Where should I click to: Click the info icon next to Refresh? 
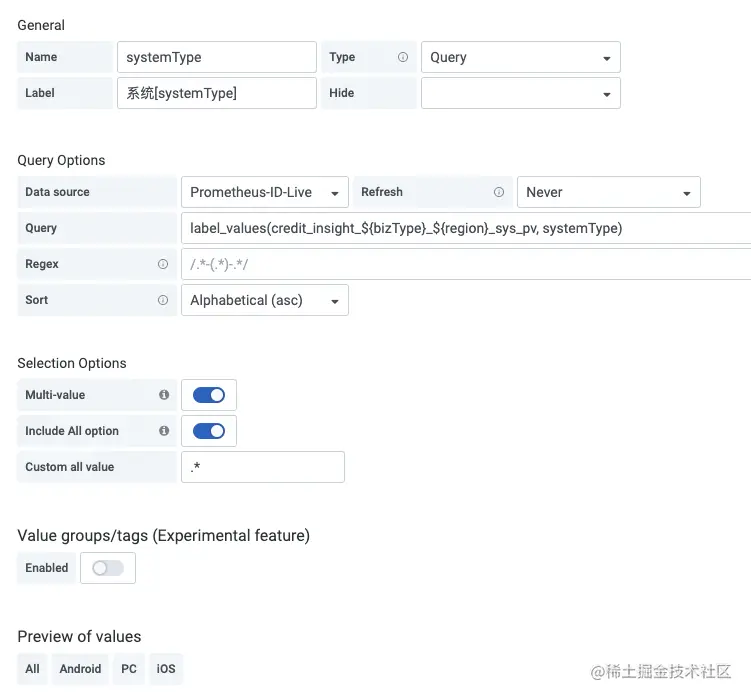point(499,192)
